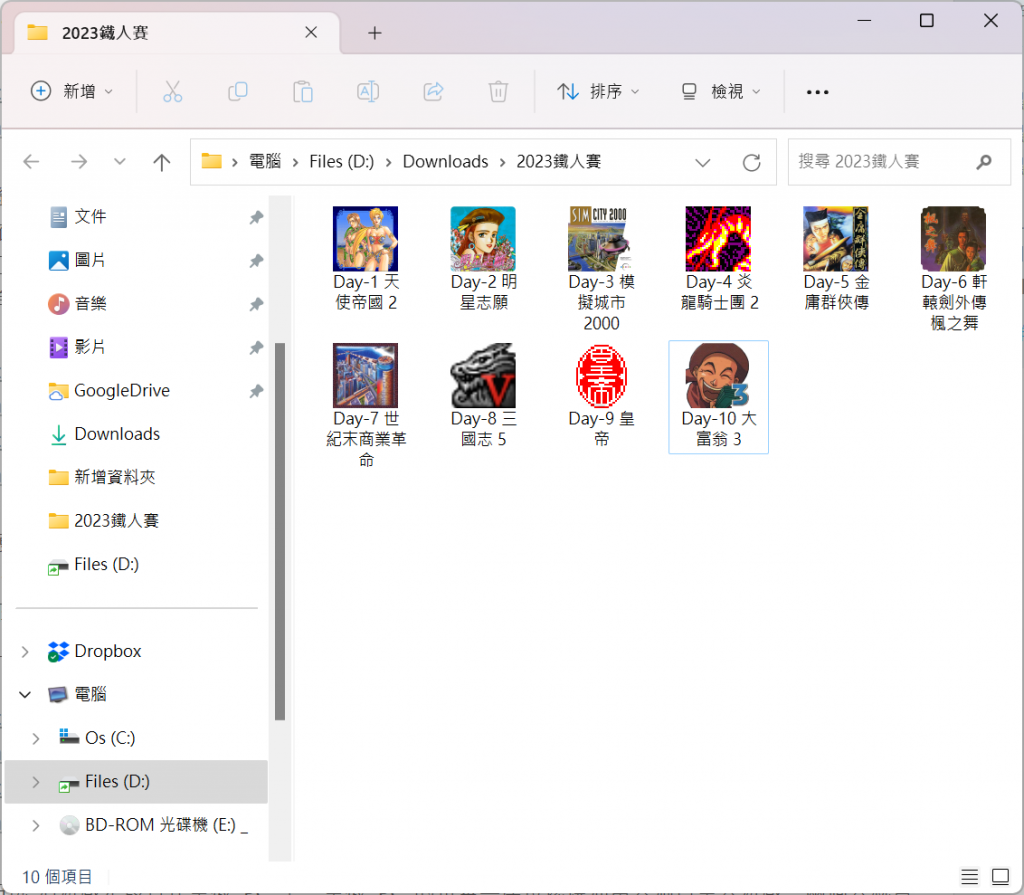
Task: Select Day-8 三國志 5 file
Action: [x=483, y=395]
